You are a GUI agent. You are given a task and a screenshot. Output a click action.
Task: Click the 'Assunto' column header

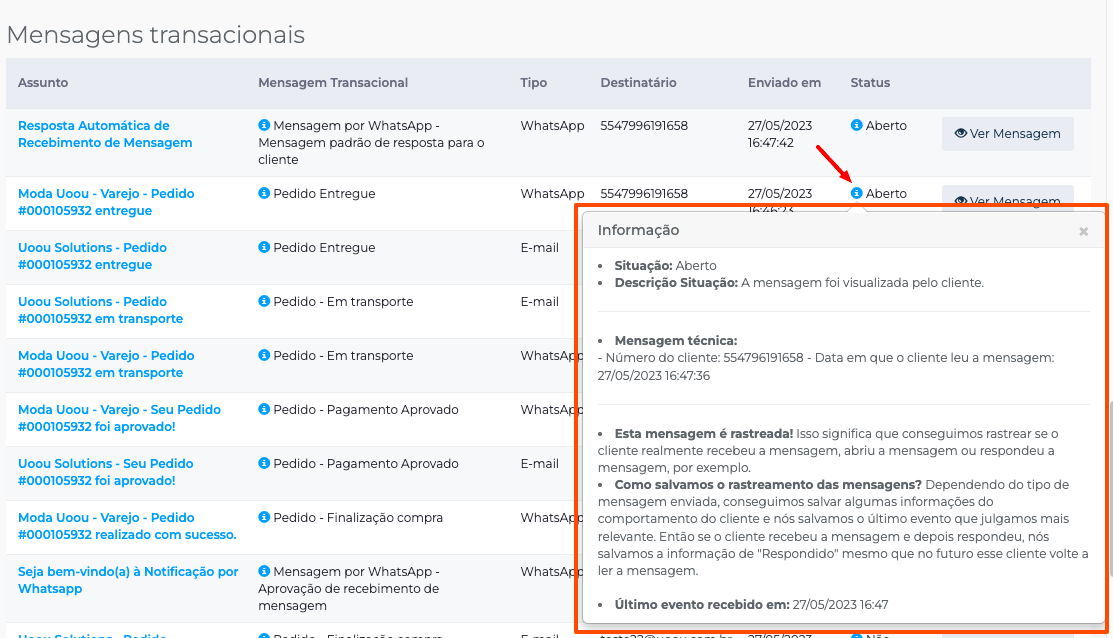pos(43,82)
